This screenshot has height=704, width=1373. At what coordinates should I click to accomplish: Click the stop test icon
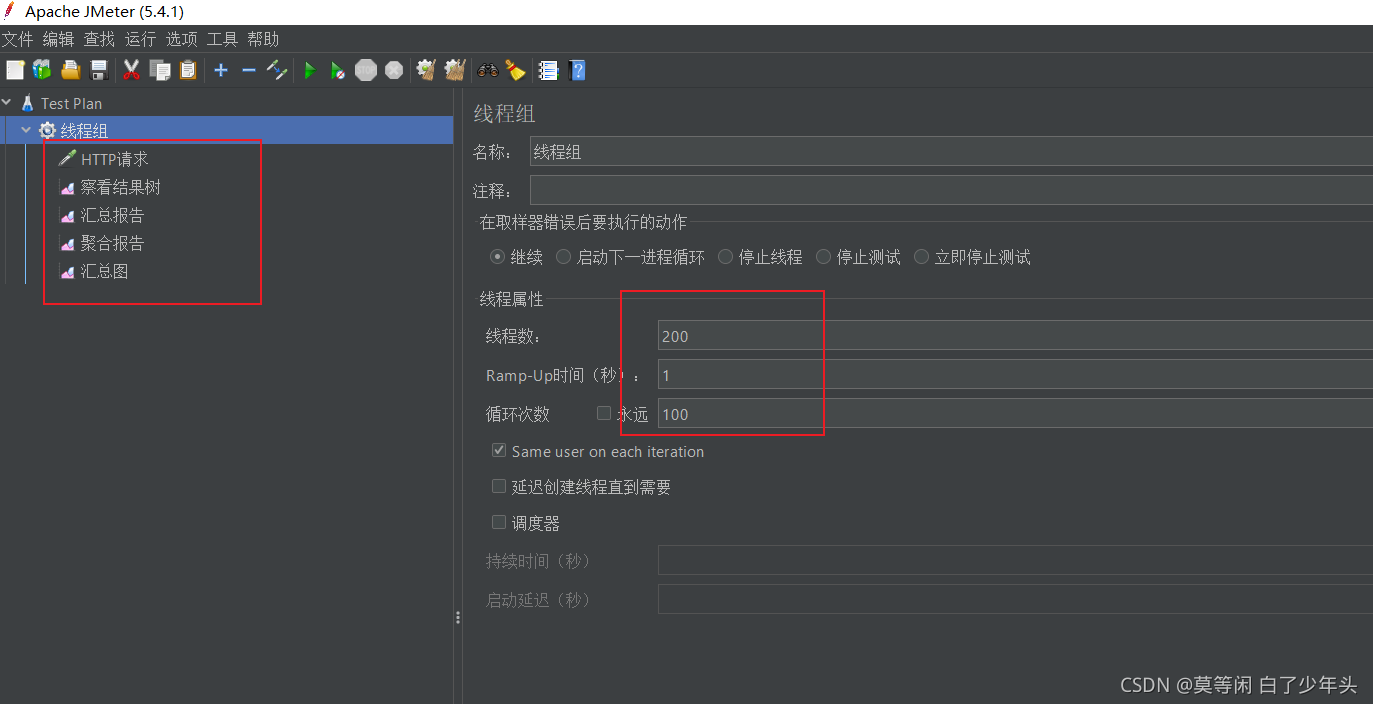click(365, 70)
